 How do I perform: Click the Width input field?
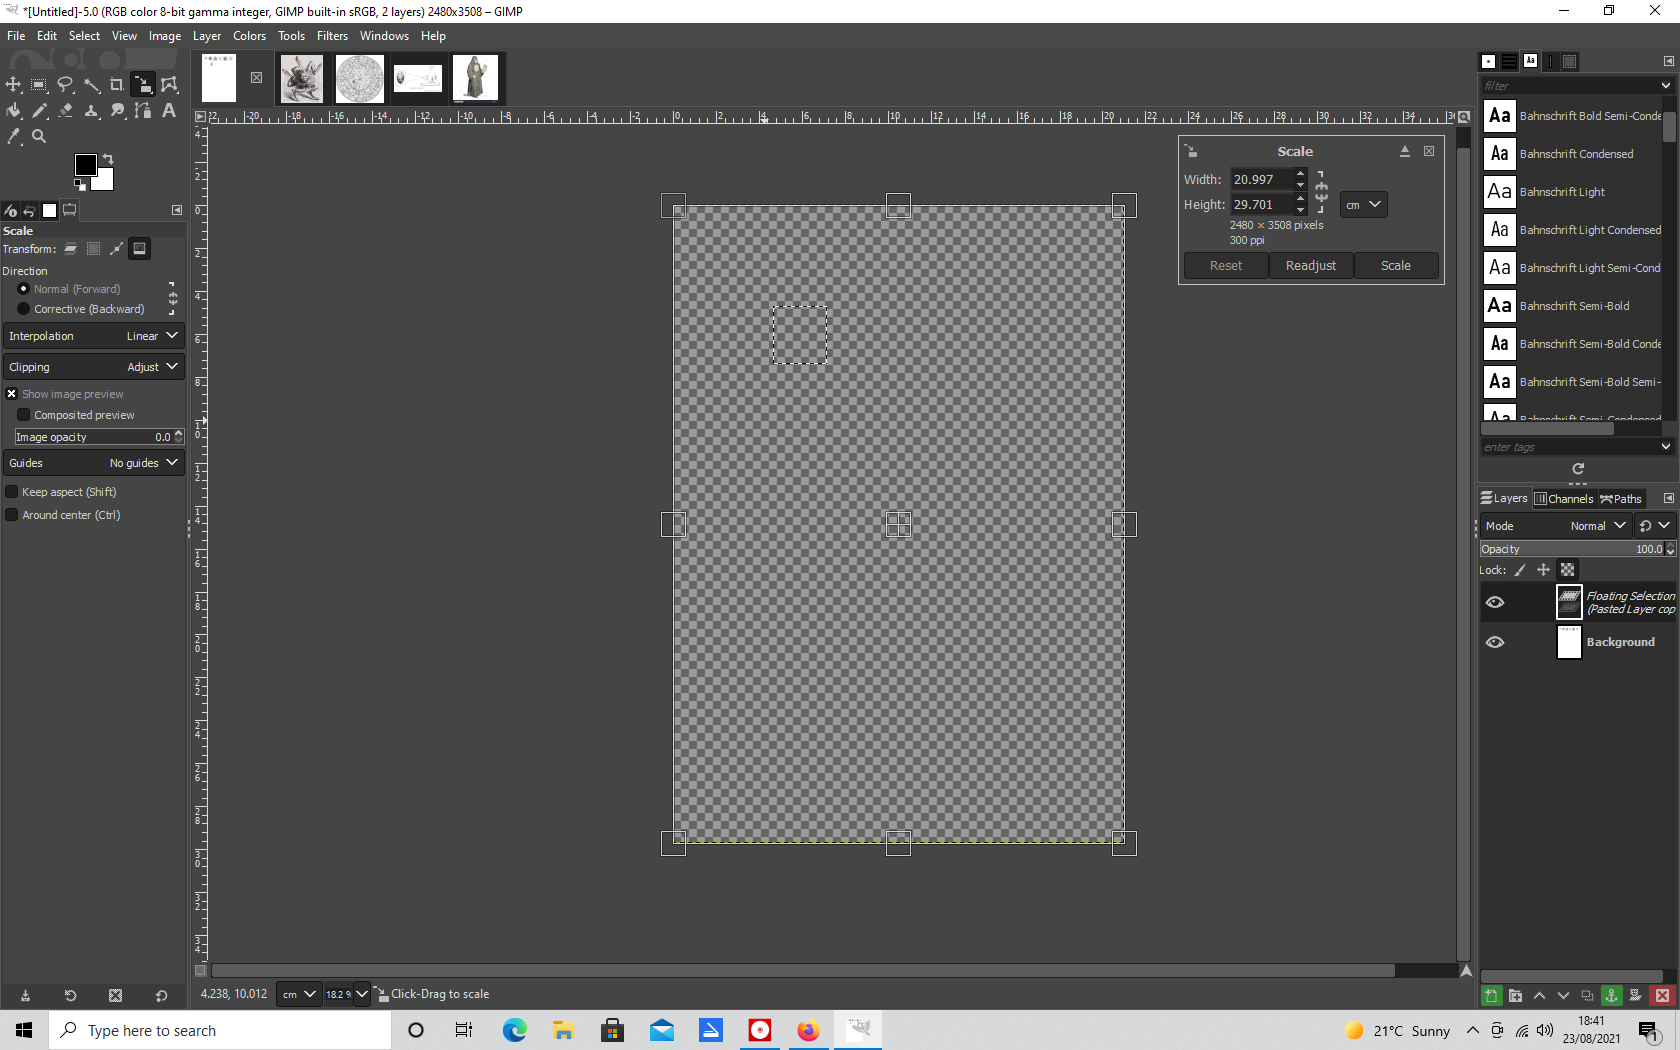click(x=1262, y=180)
